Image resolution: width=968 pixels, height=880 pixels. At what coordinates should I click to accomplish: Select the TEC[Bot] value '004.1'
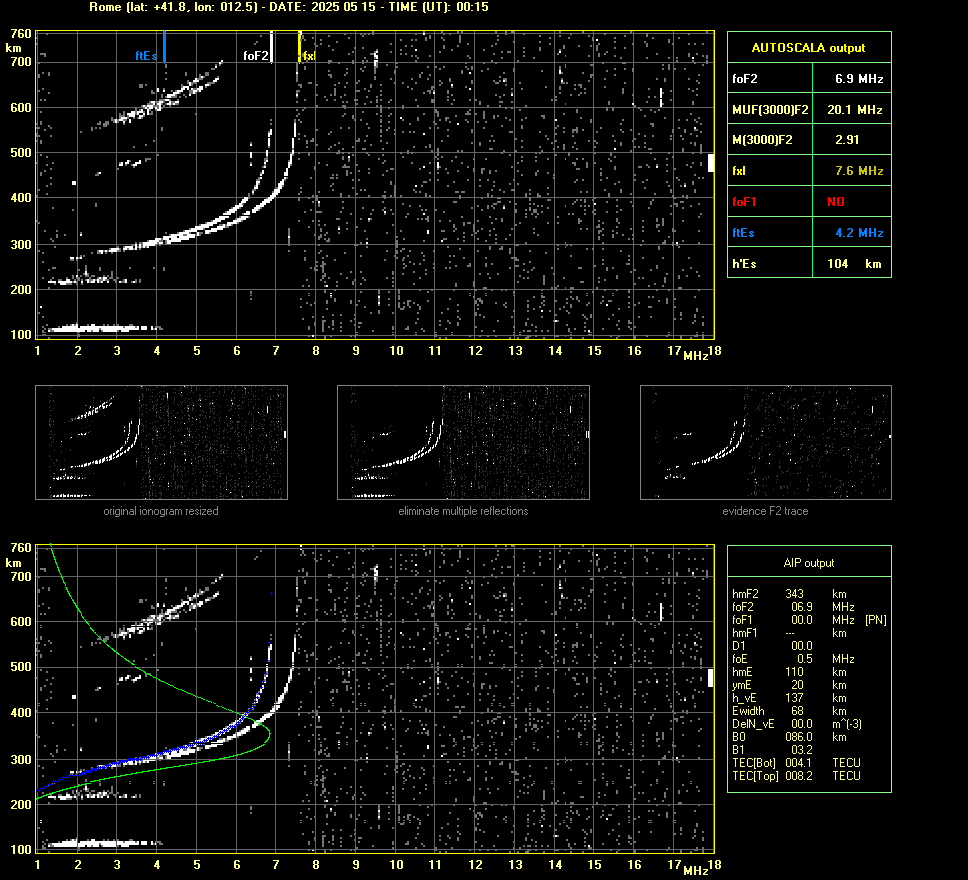pyautogui.click(x=798, y=763)
